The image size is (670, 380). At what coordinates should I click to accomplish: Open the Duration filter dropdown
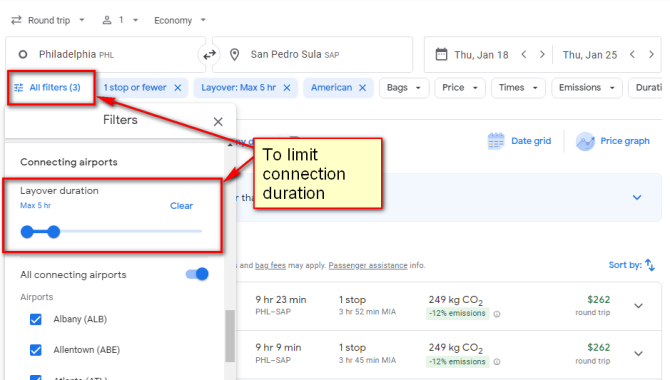click(x=645, y=88)
